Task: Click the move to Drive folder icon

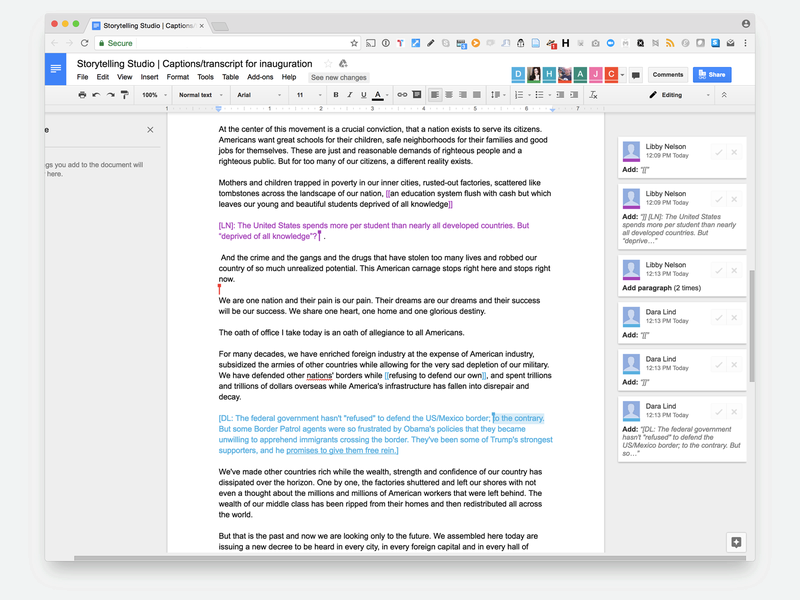Action: pos(343,64)
